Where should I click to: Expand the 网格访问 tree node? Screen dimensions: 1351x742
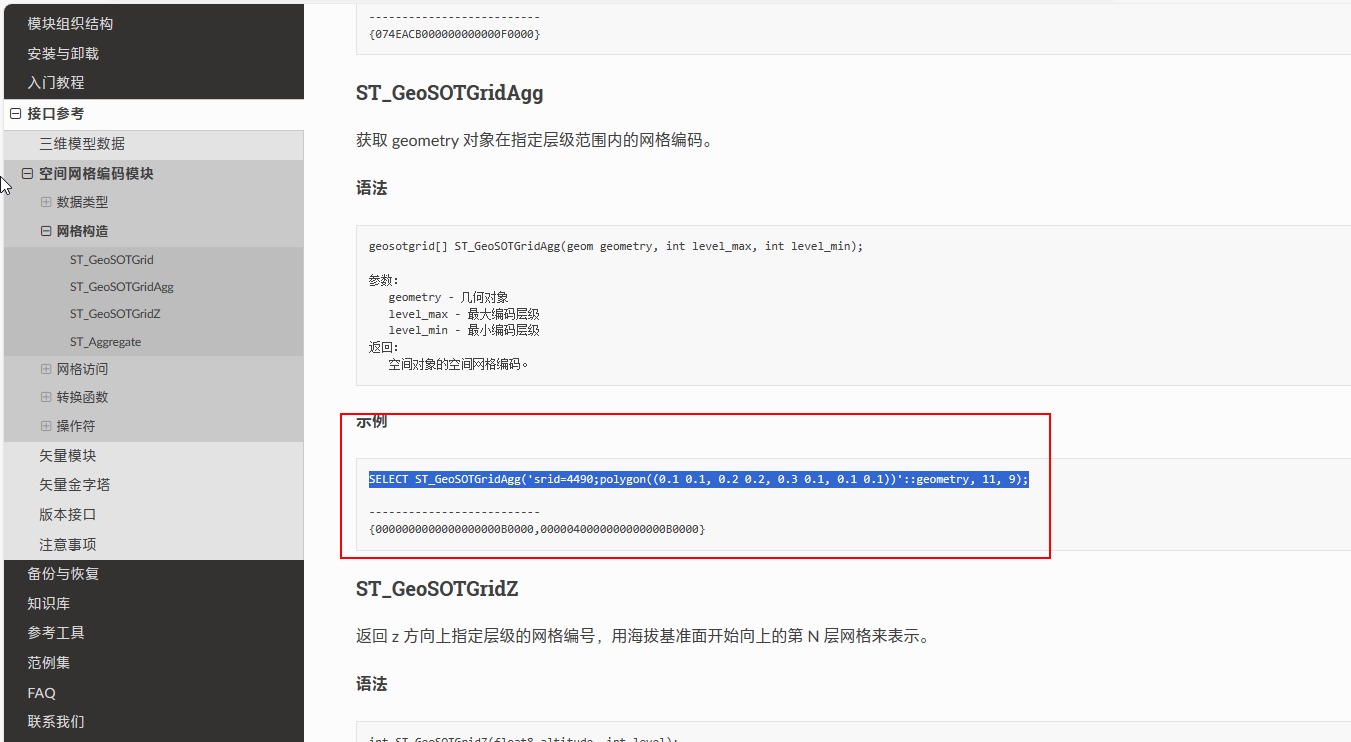pos(46,369)
